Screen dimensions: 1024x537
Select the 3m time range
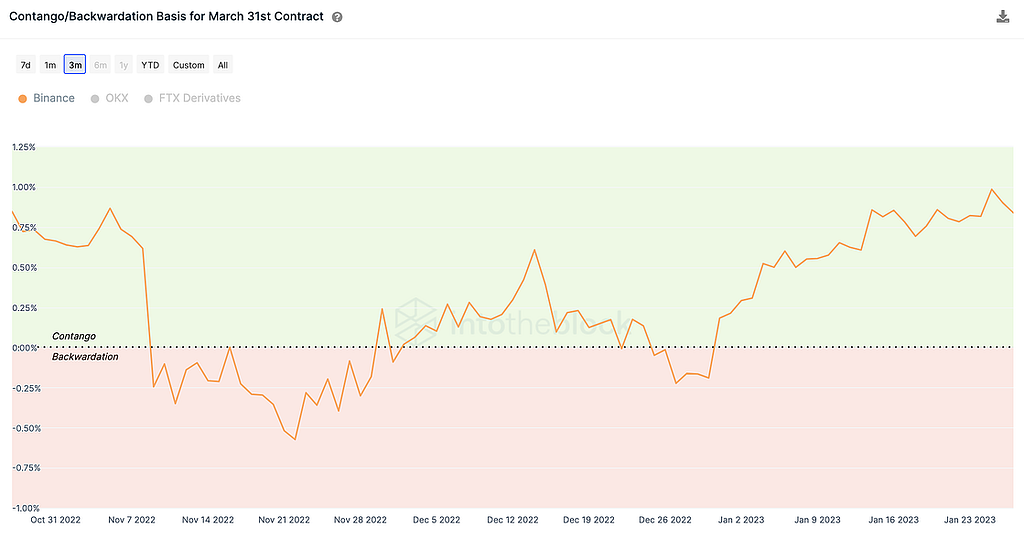pos(75,65)
